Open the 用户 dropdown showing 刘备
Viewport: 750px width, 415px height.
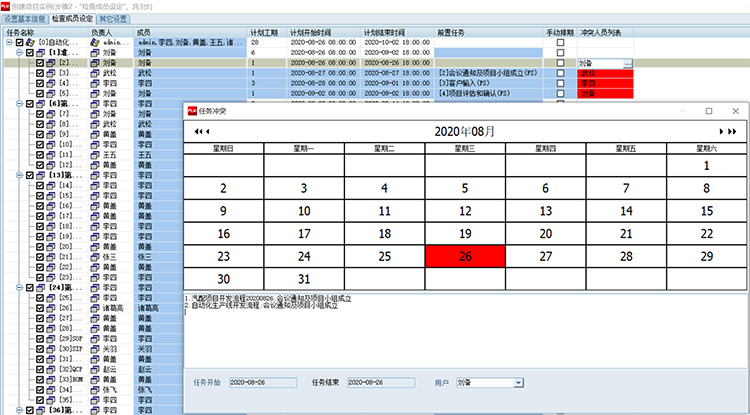518,382
